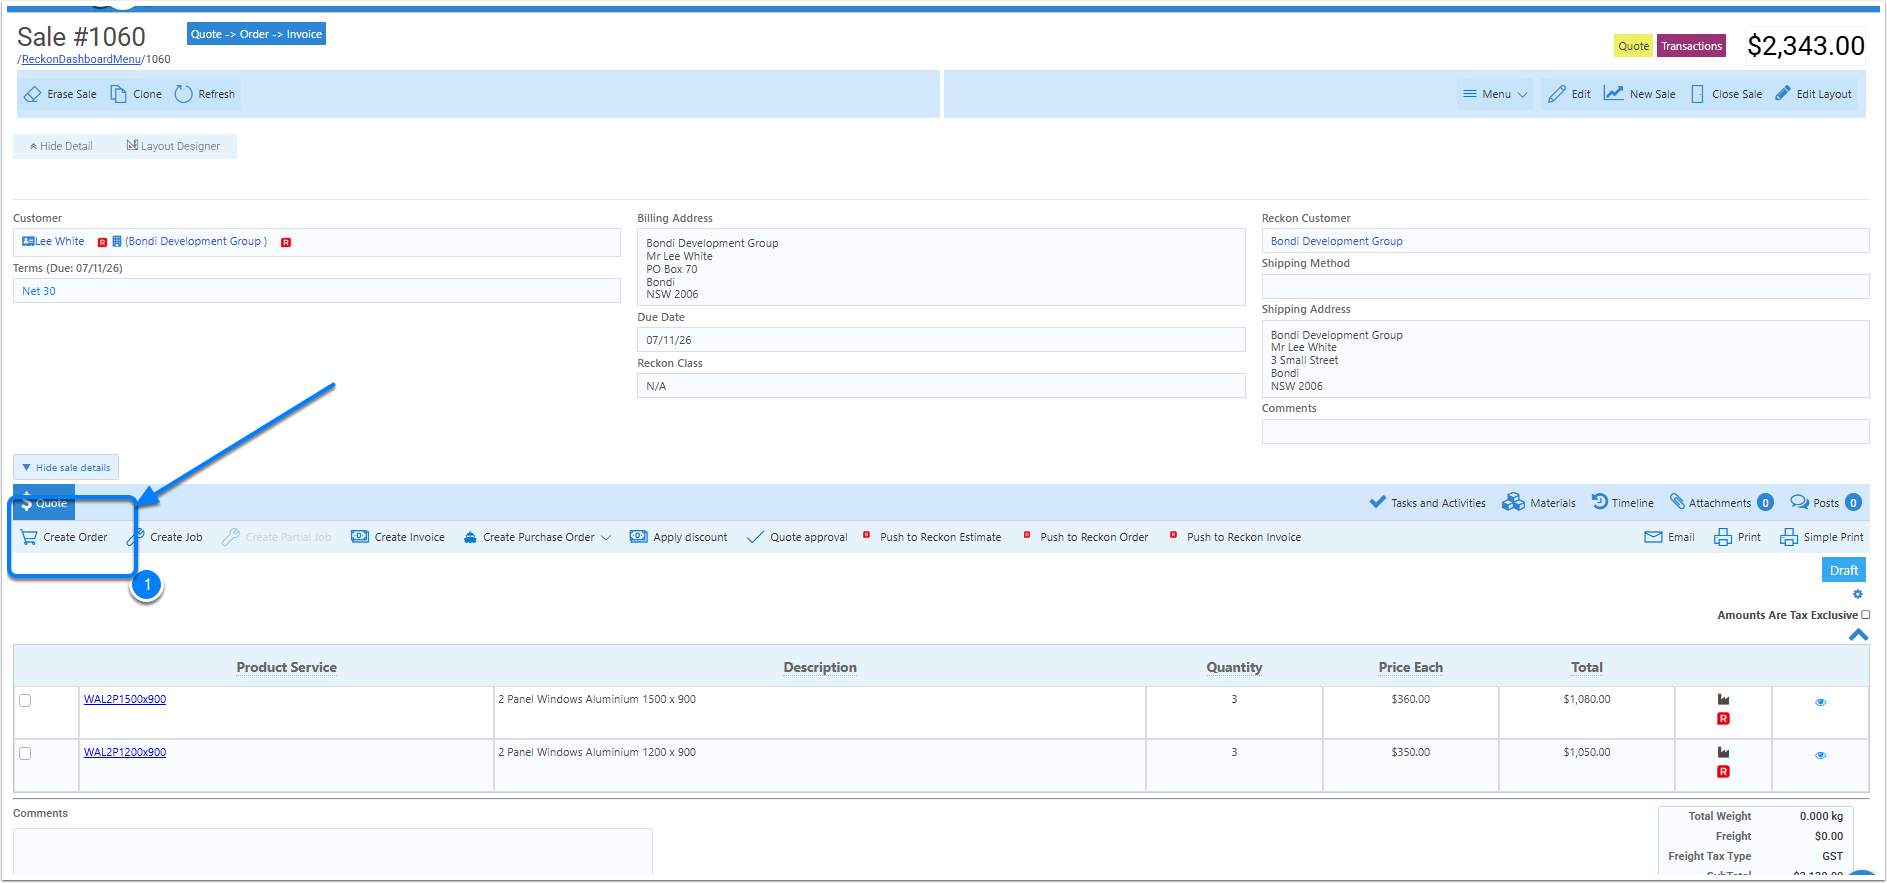
Task: Toggle eye visibility for WAL2P1500x900 line
Action: pos(1820,702)
